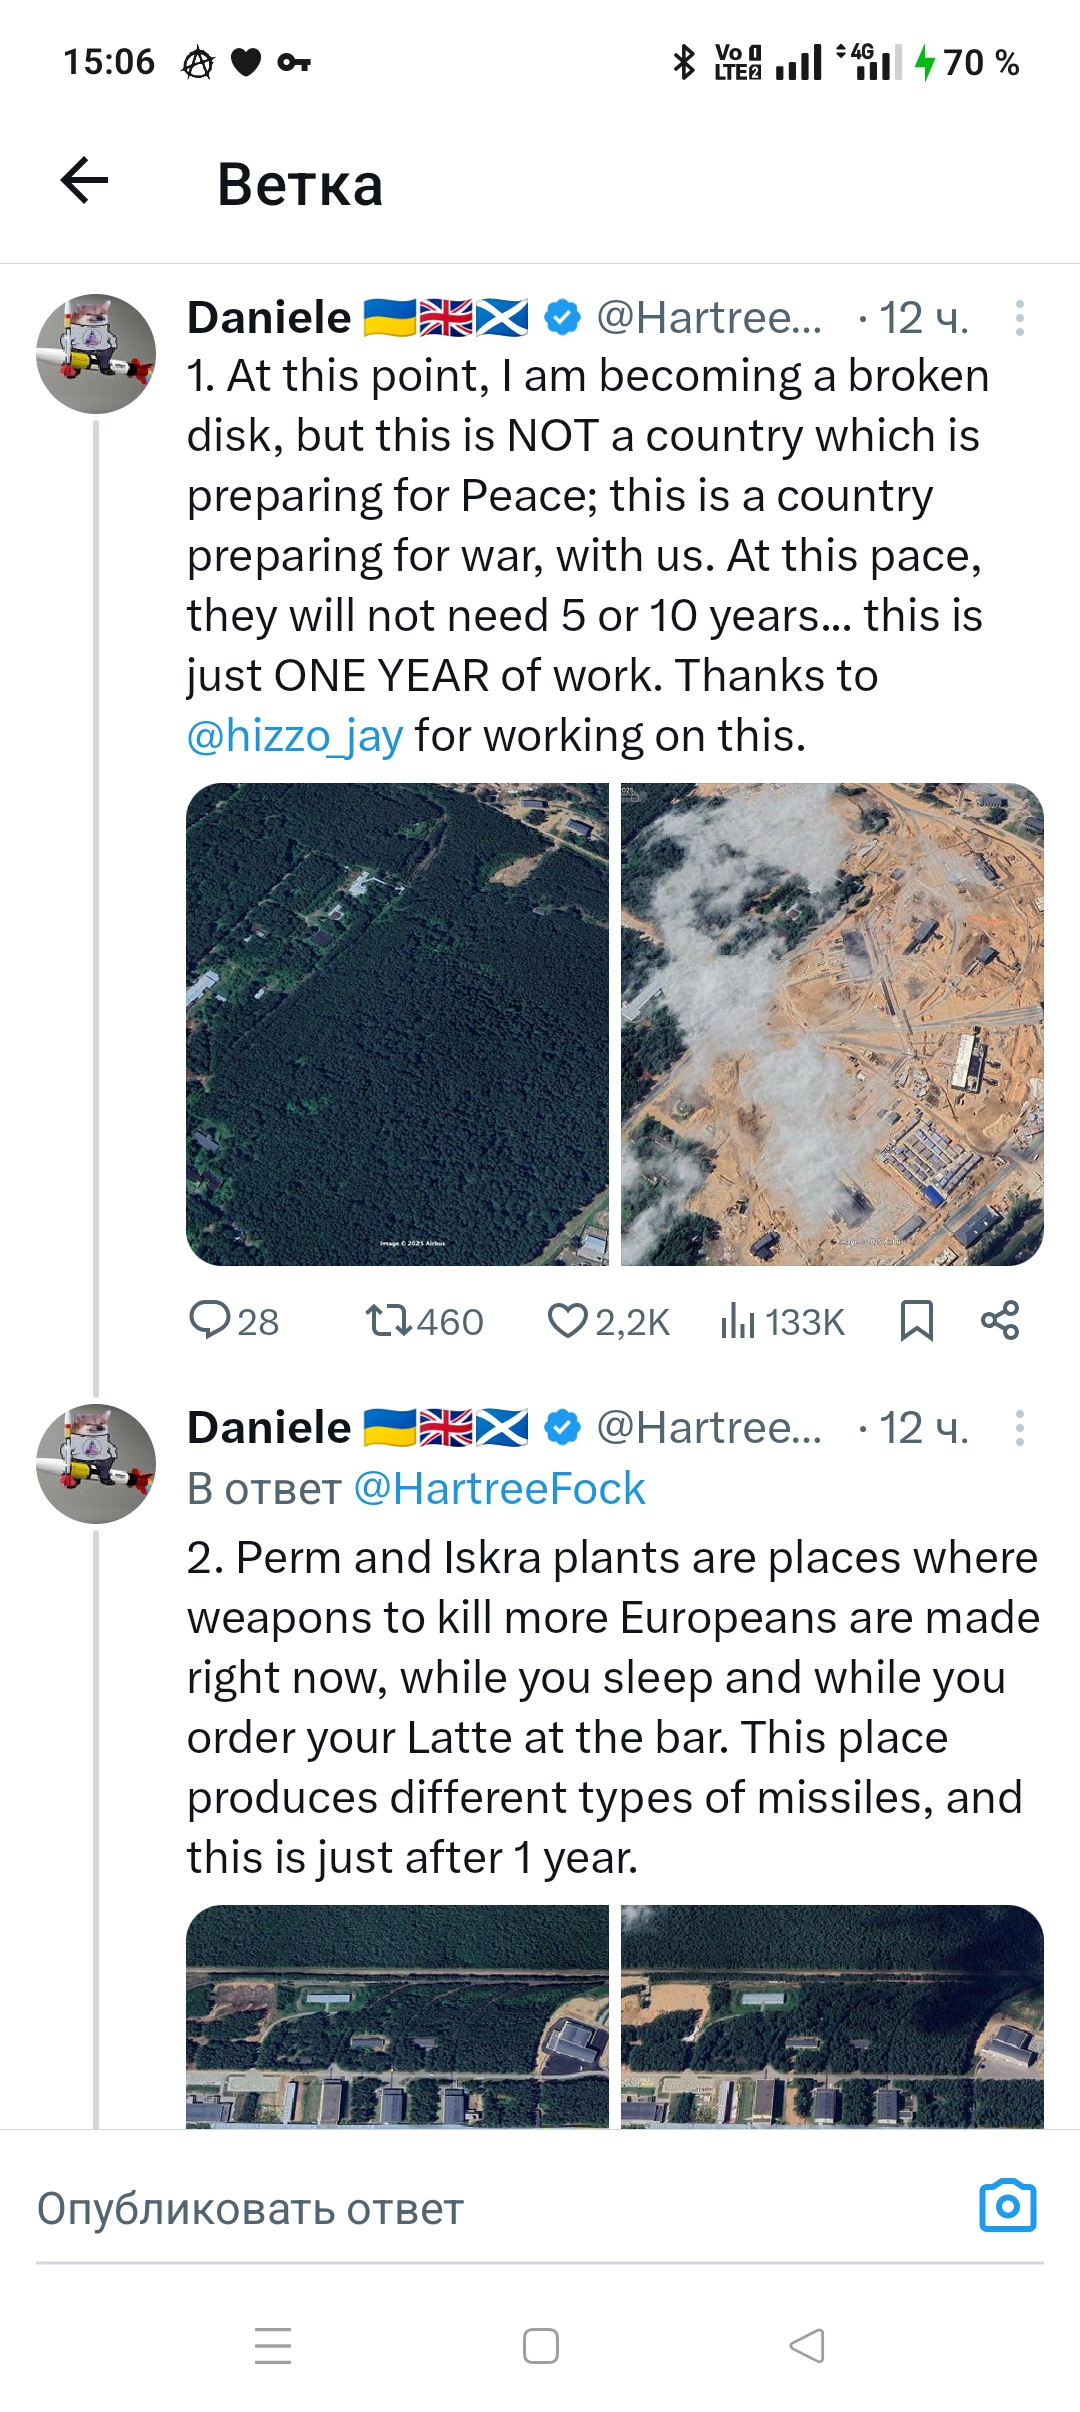The image size is (1080, 2412).
Task: Retweet the first Daniele tweet
Action: (x=424, y=1321)
